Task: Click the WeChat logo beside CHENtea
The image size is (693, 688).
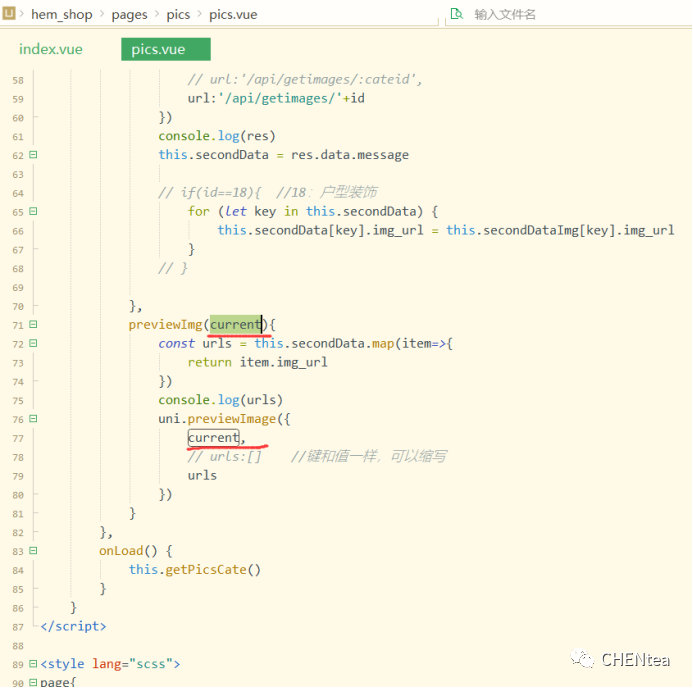Action: [582, 659]
